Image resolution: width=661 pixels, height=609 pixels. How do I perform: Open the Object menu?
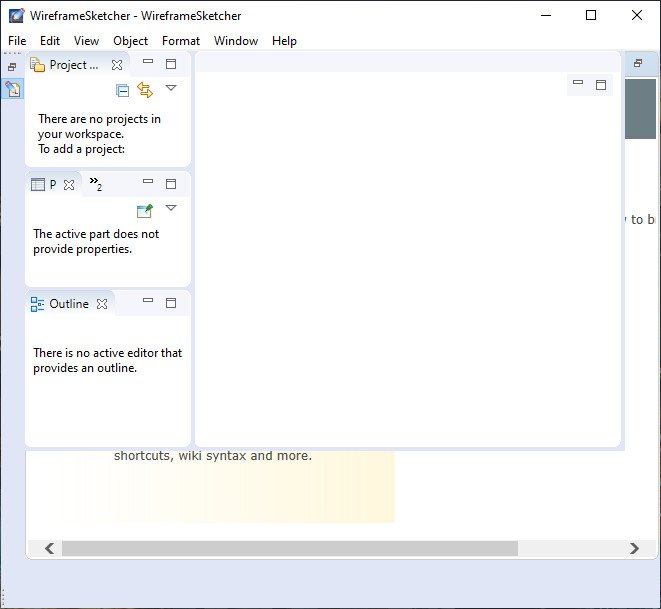pos(130,41)
